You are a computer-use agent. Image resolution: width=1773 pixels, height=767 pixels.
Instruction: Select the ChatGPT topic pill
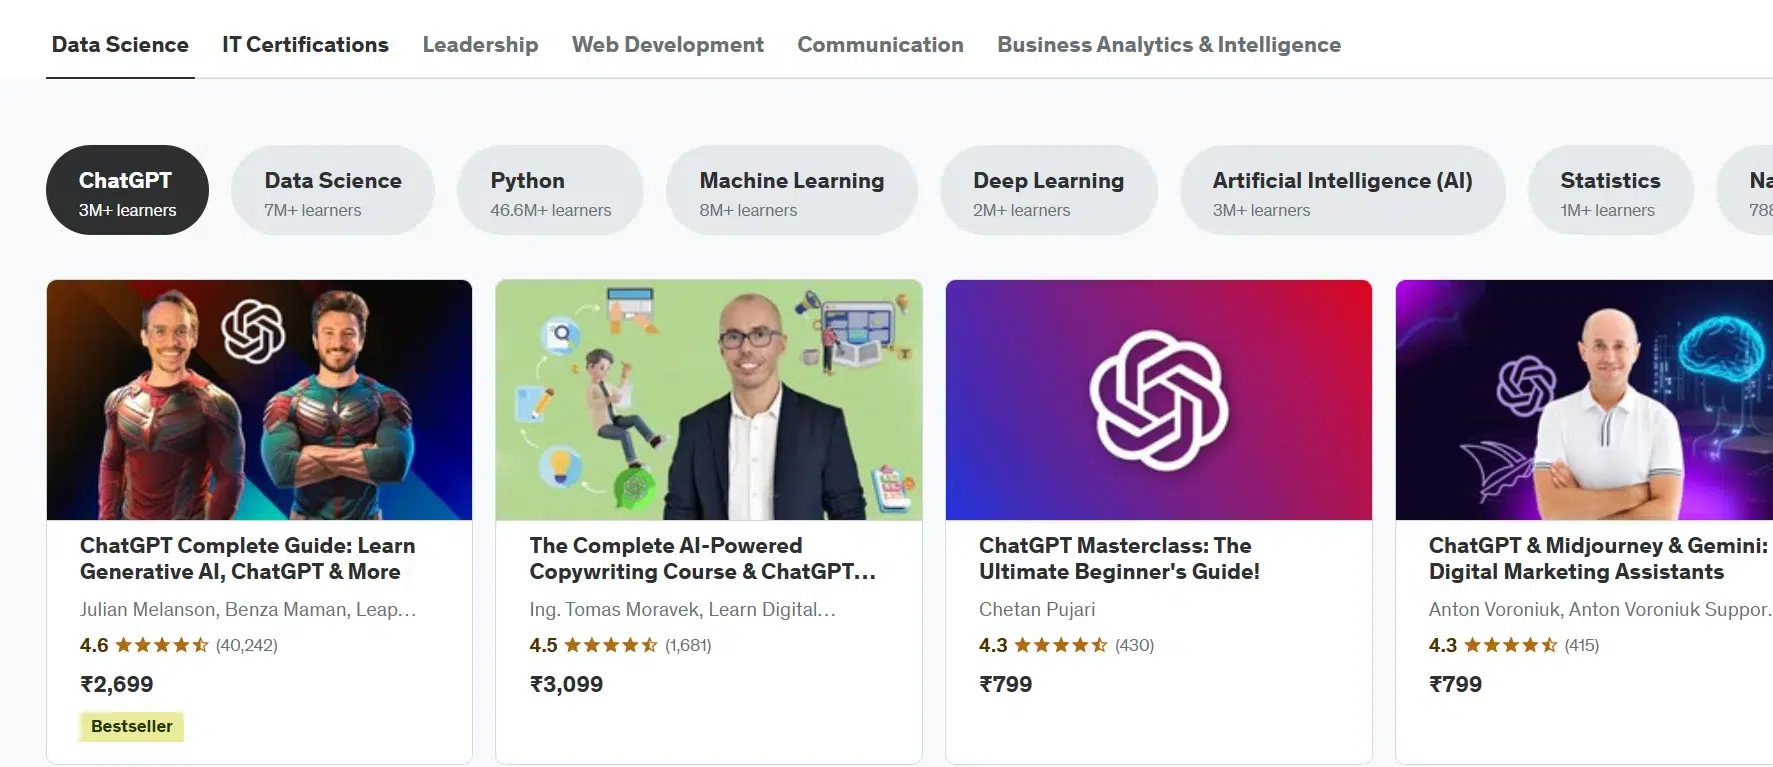point(127,190)
